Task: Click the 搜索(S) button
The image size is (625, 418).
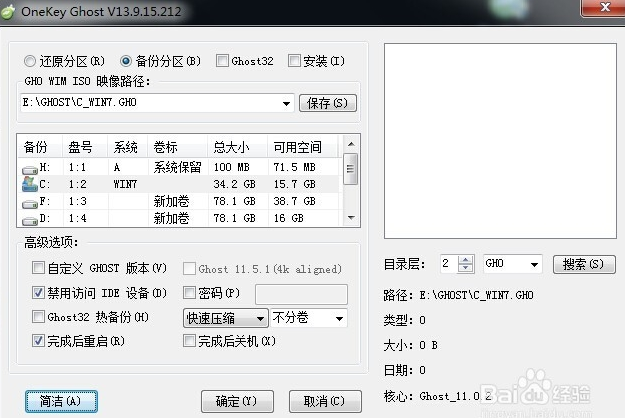Action: point(584,264)
